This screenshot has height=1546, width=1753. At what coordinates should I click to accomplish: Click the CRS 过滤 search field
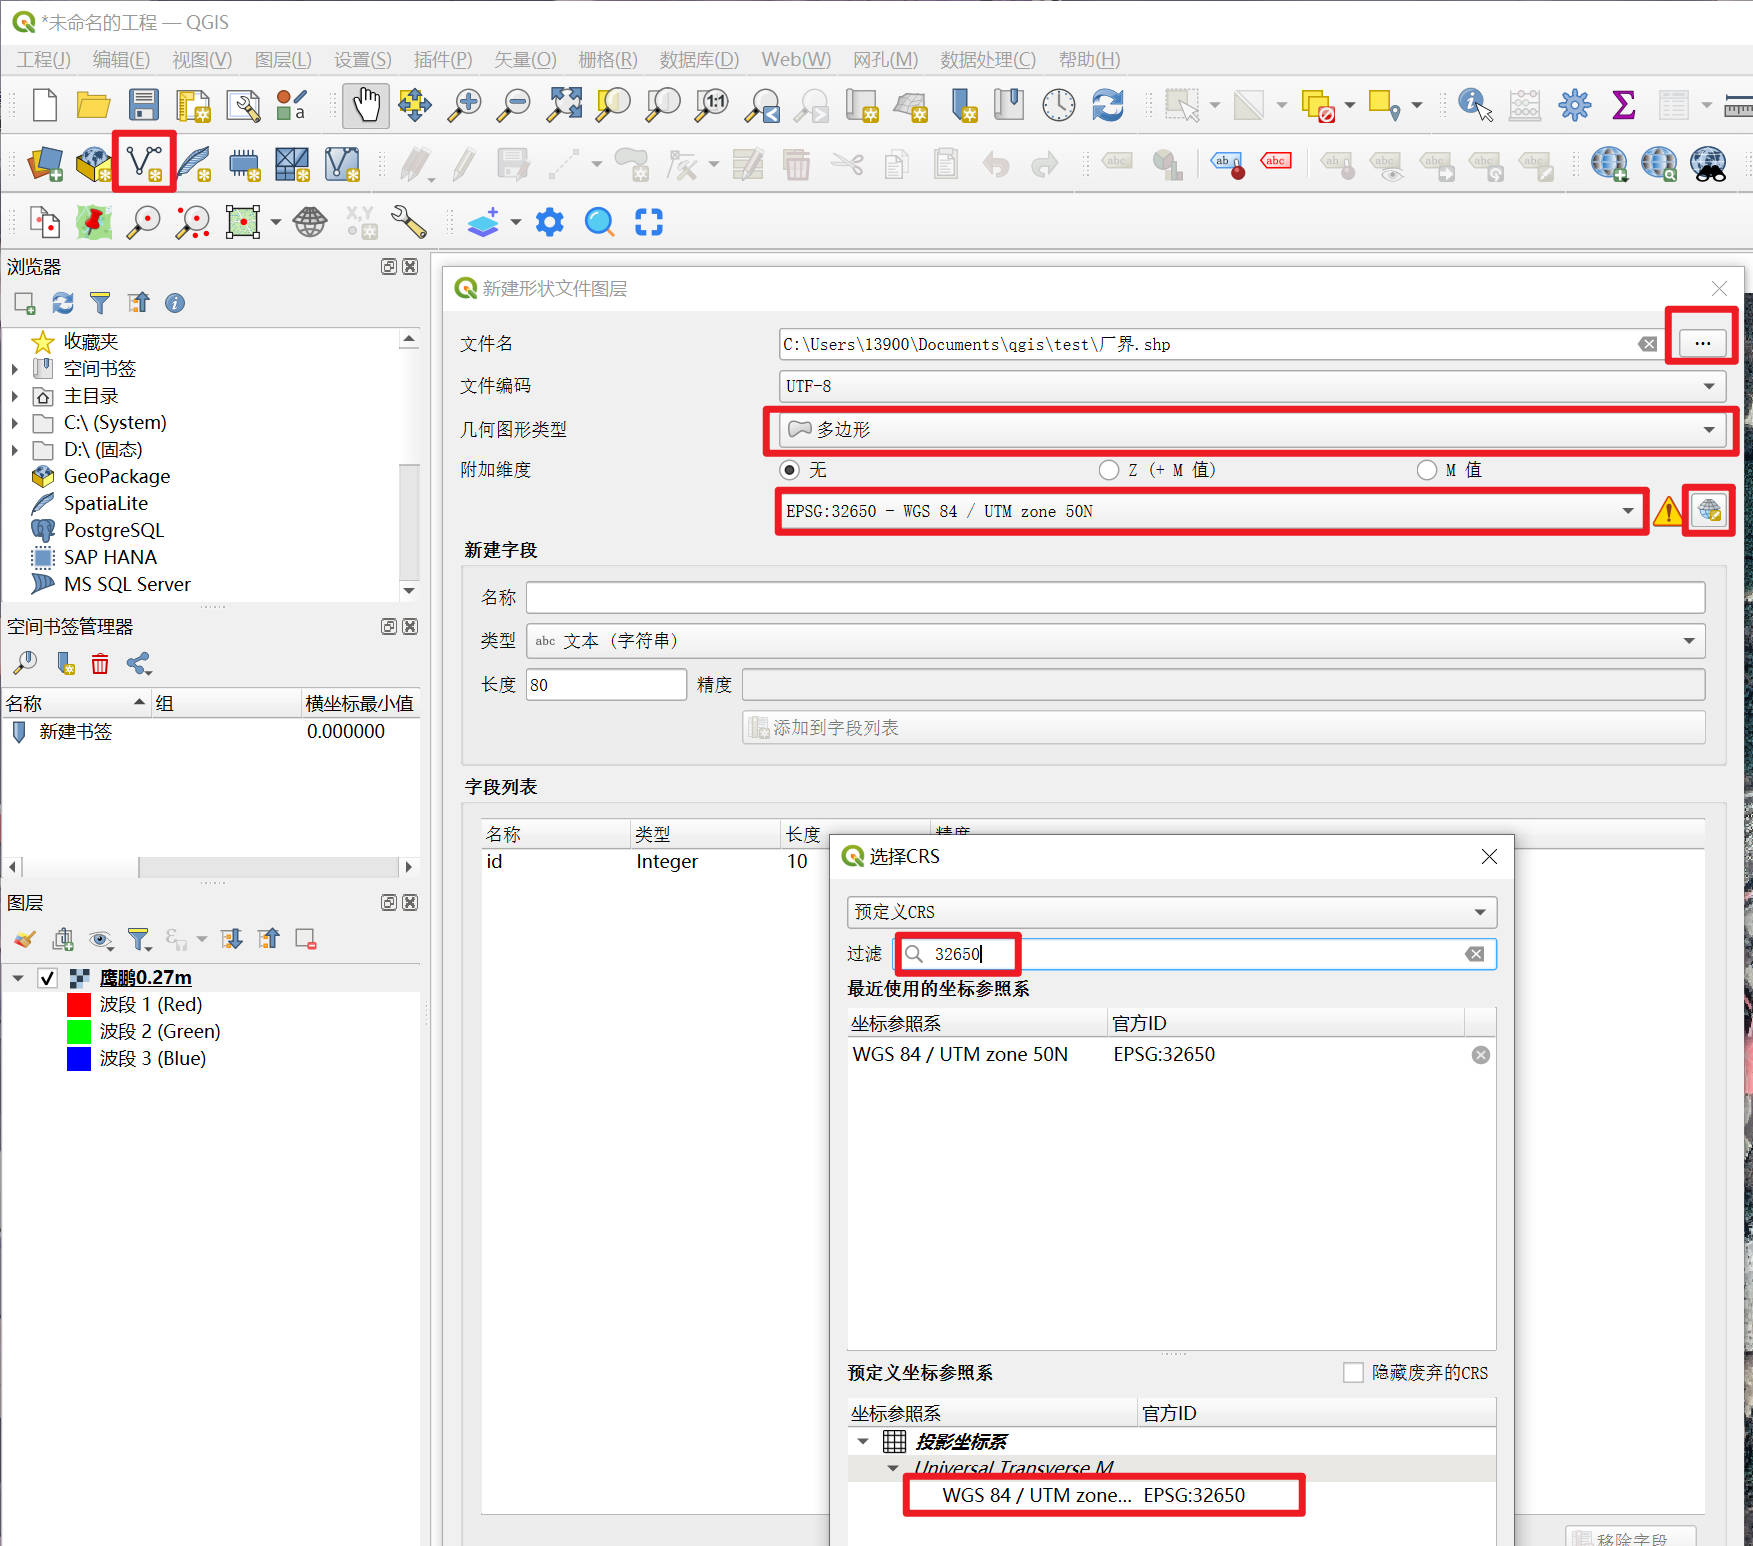pos(1195,954)
